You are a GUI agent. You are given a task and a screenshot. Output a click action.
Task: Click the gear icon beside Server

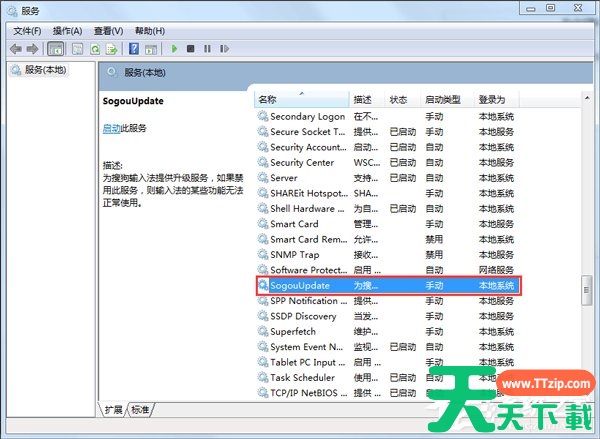(263, 178)
